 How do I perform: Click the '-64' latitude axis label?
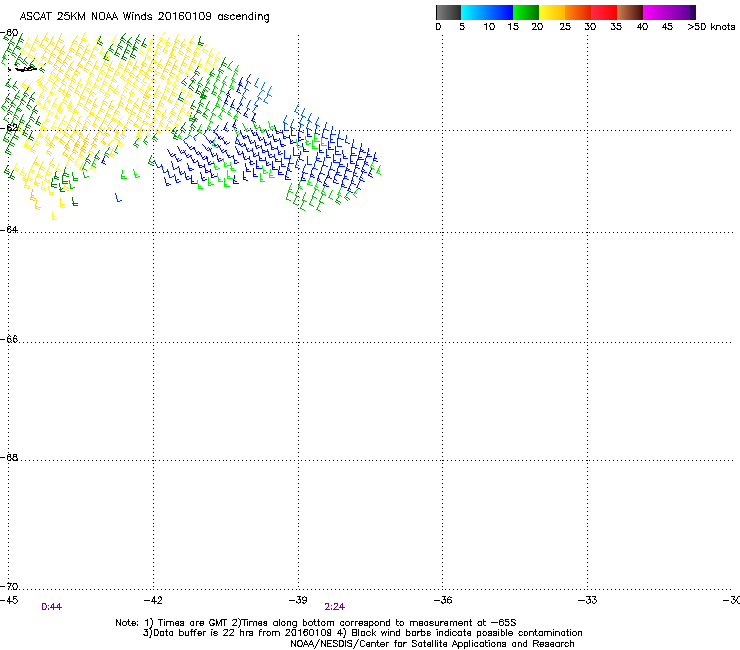coord(9,229)
